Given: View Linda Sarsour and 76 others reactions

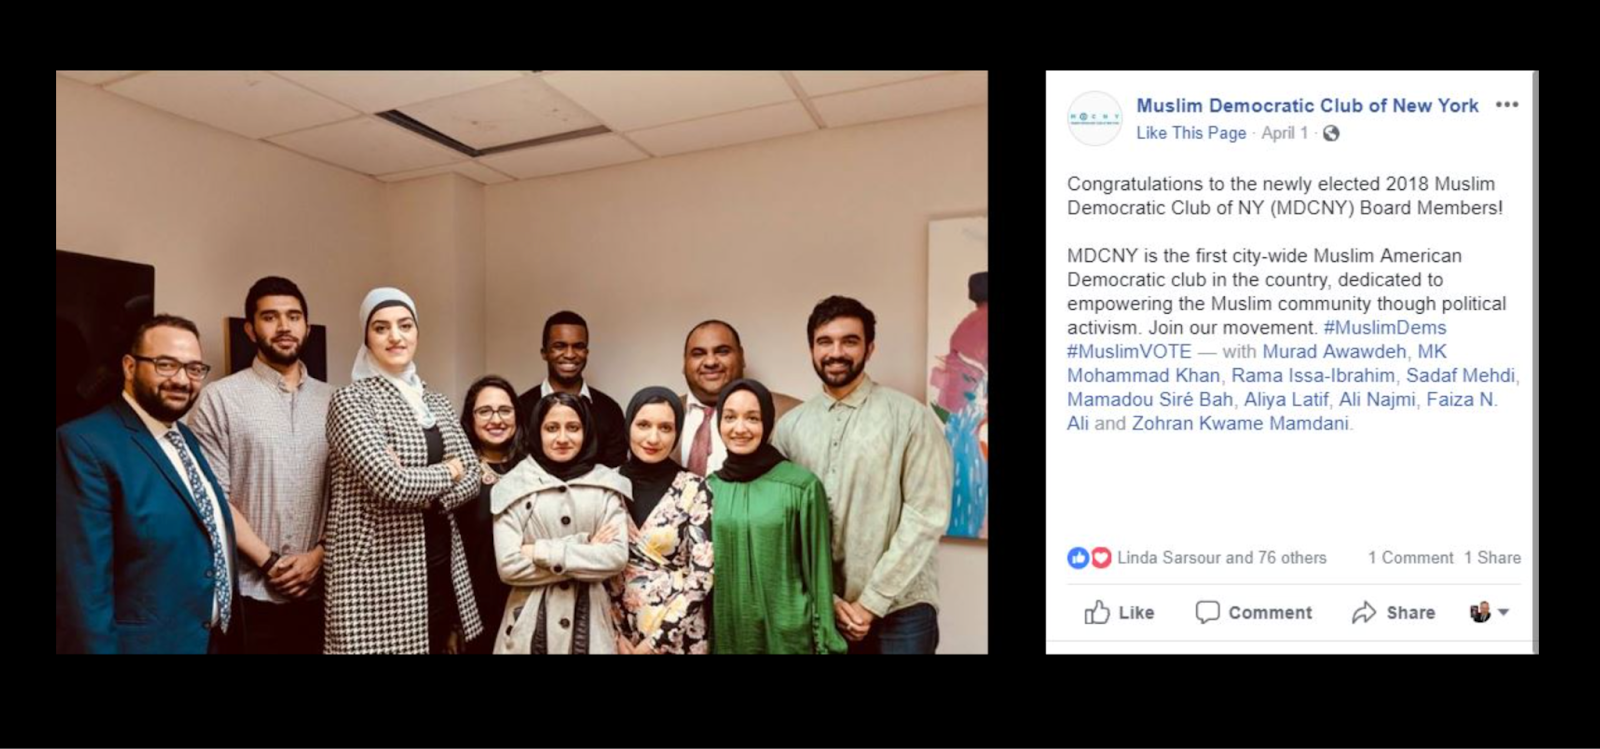Looking at the screenshot, I should pos(1221,558).
